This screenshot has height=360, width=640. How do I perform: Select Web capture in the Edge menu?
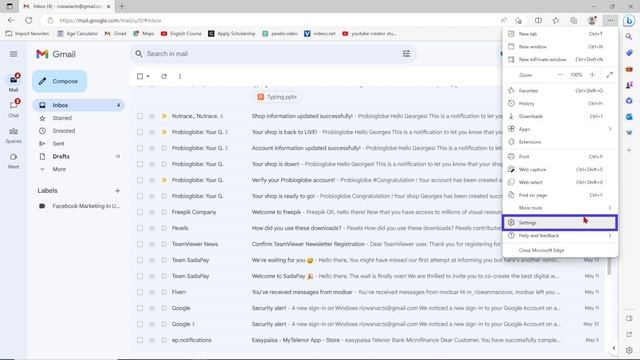coord(560,169)
